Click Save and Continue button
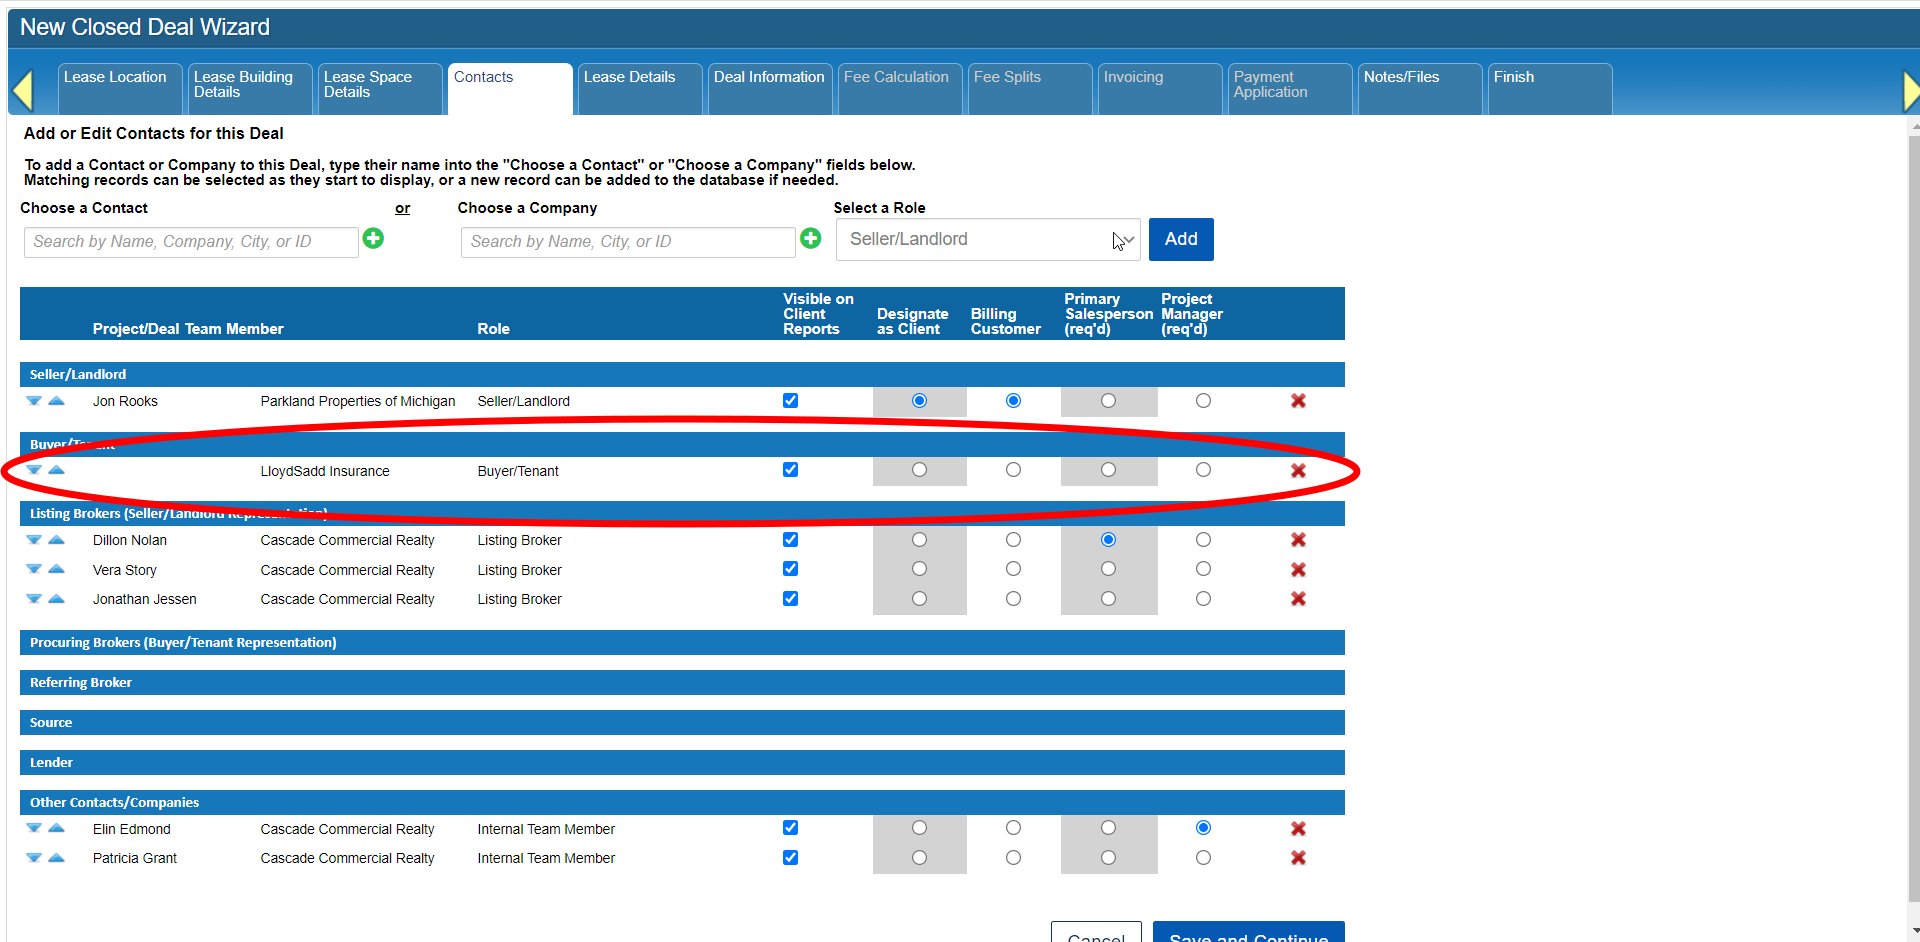This screenshot has width=1920, height=942. coord(1249,932)
